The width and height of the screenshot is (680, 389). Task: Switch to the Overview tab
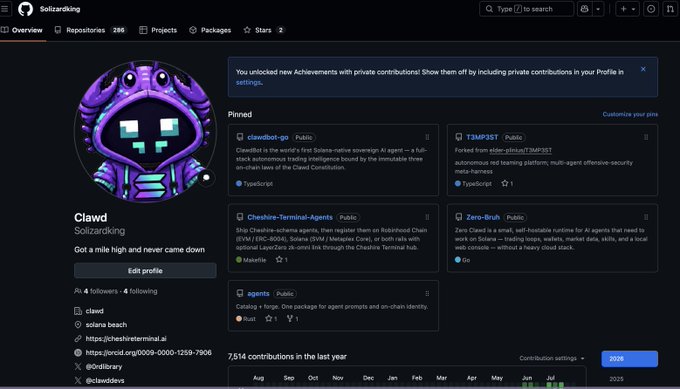pyautogui.click(x=22, y=30)
